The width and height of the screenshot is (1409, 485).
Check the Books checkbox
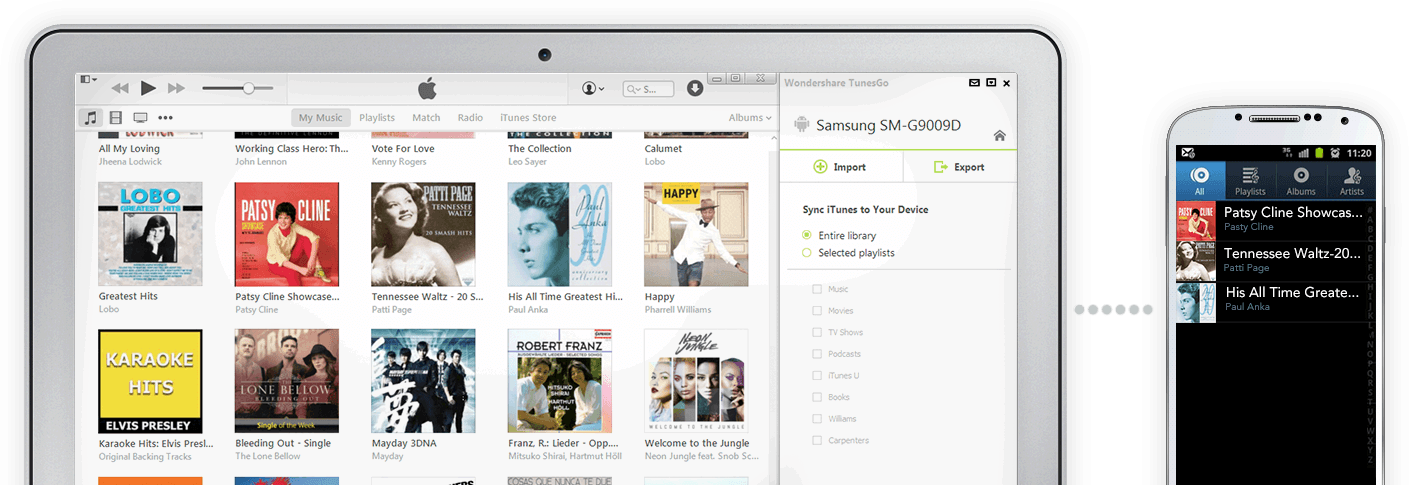[x=817, y=397]
